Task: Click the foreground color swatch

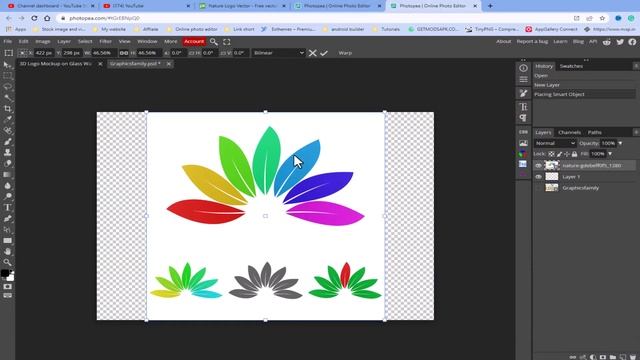Action: pos(5,273)
